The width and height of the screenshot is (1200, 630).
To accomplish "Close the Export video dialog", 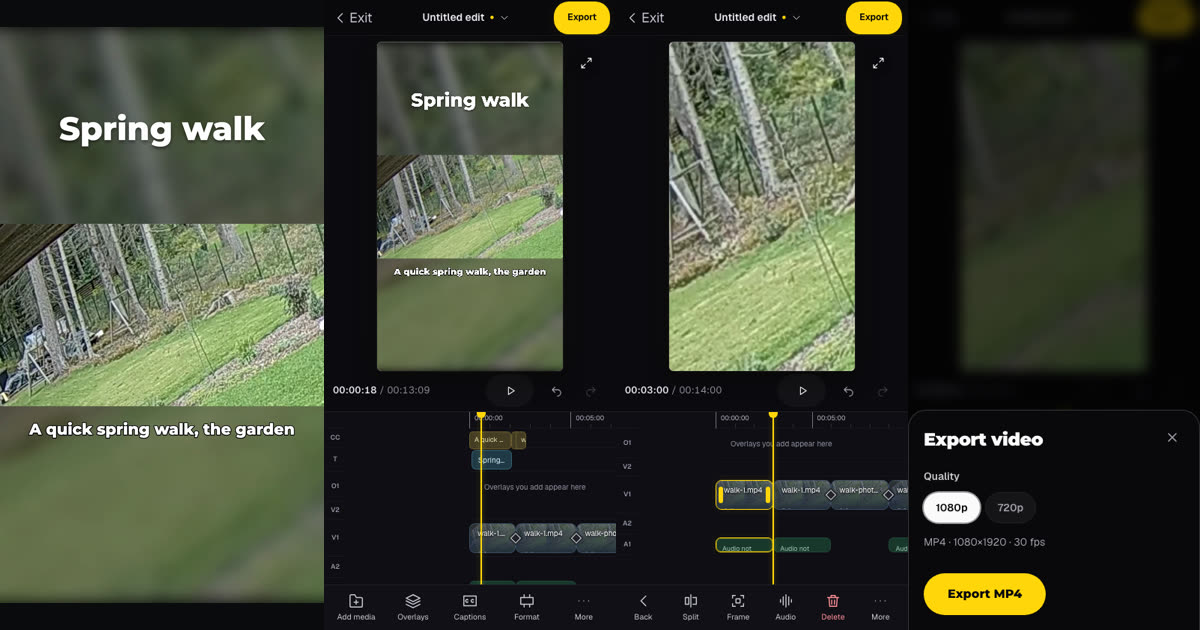I will (x=1172, y=438).
